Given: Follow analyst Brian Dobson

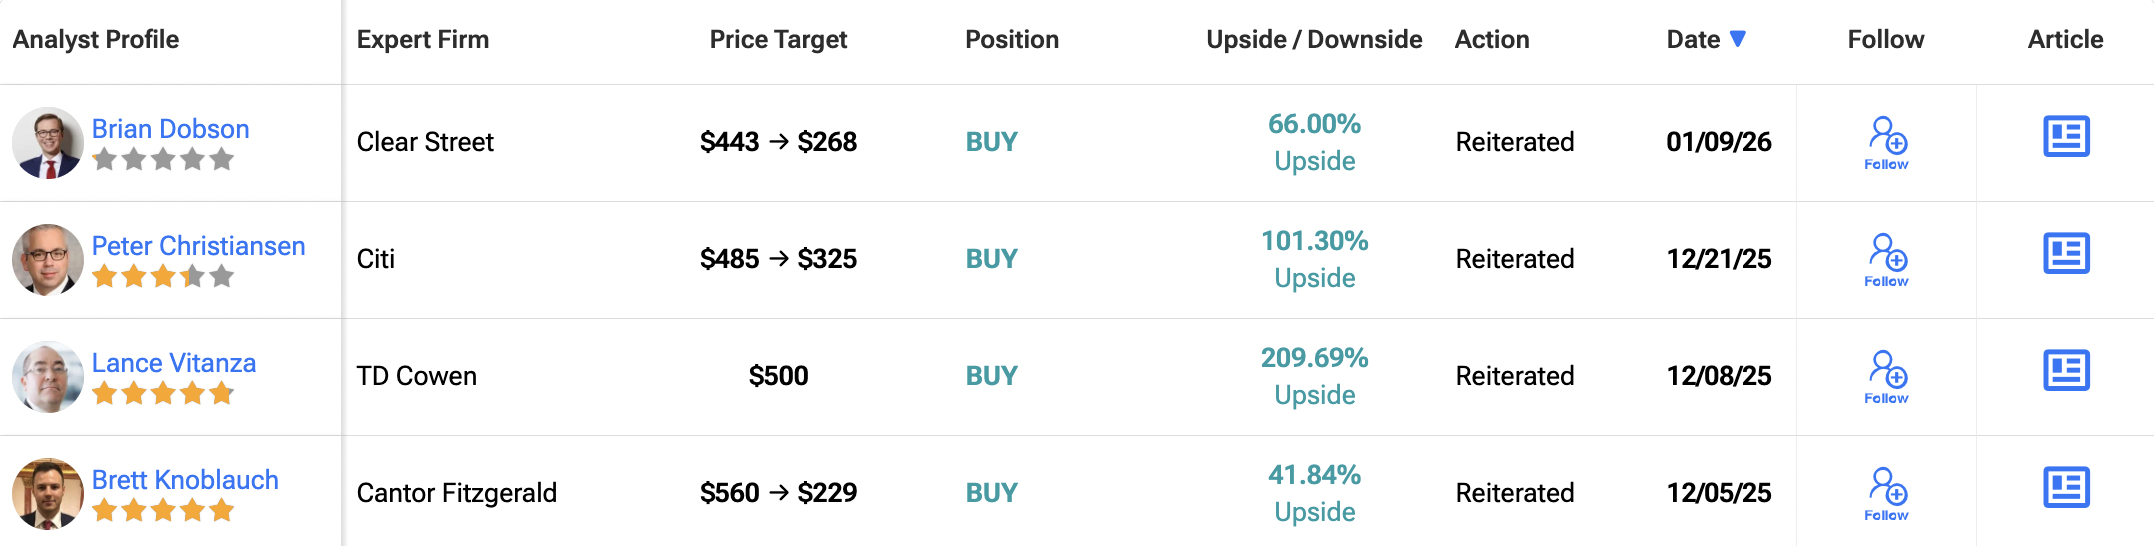Looking at the screenshot, I should [1887, 143].
